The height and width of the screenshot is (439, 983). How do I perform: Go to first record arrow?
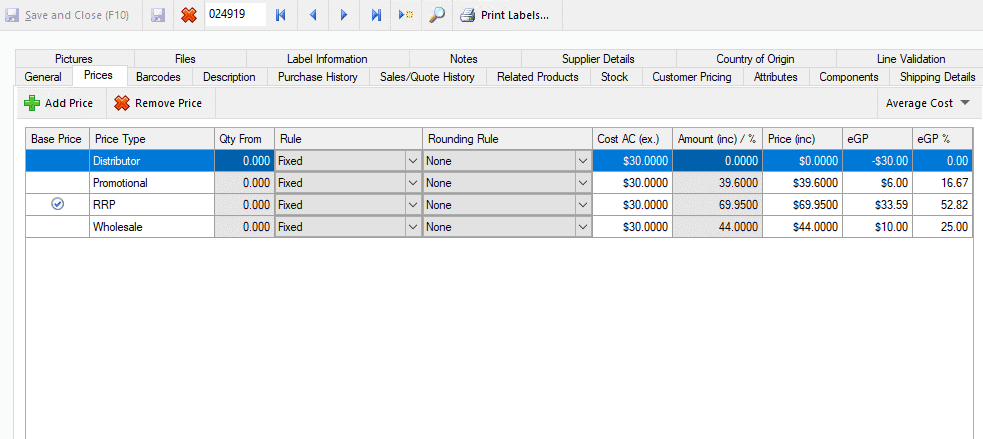point(281,15)
